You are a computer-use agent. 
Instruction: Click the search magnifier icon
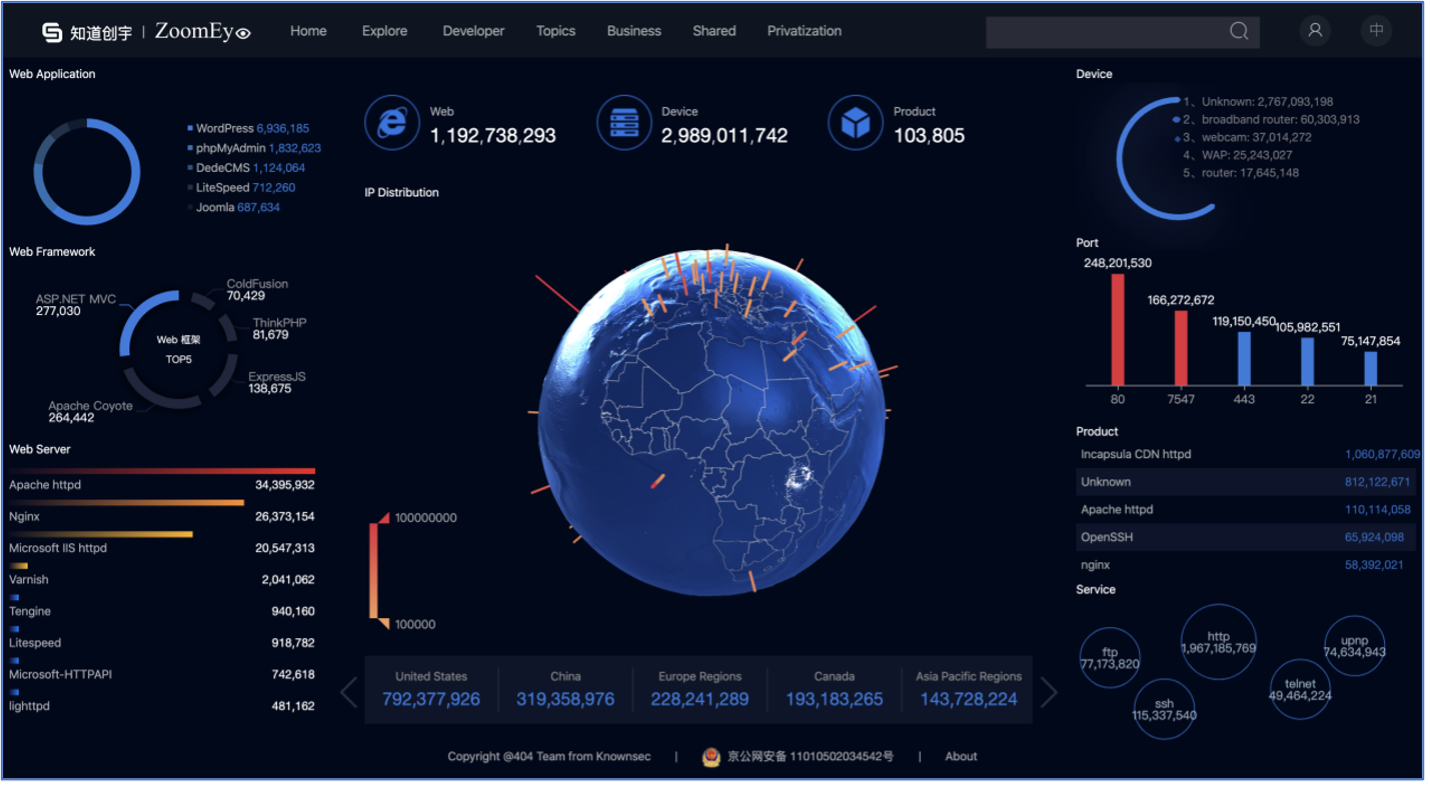coord(1239,31)
